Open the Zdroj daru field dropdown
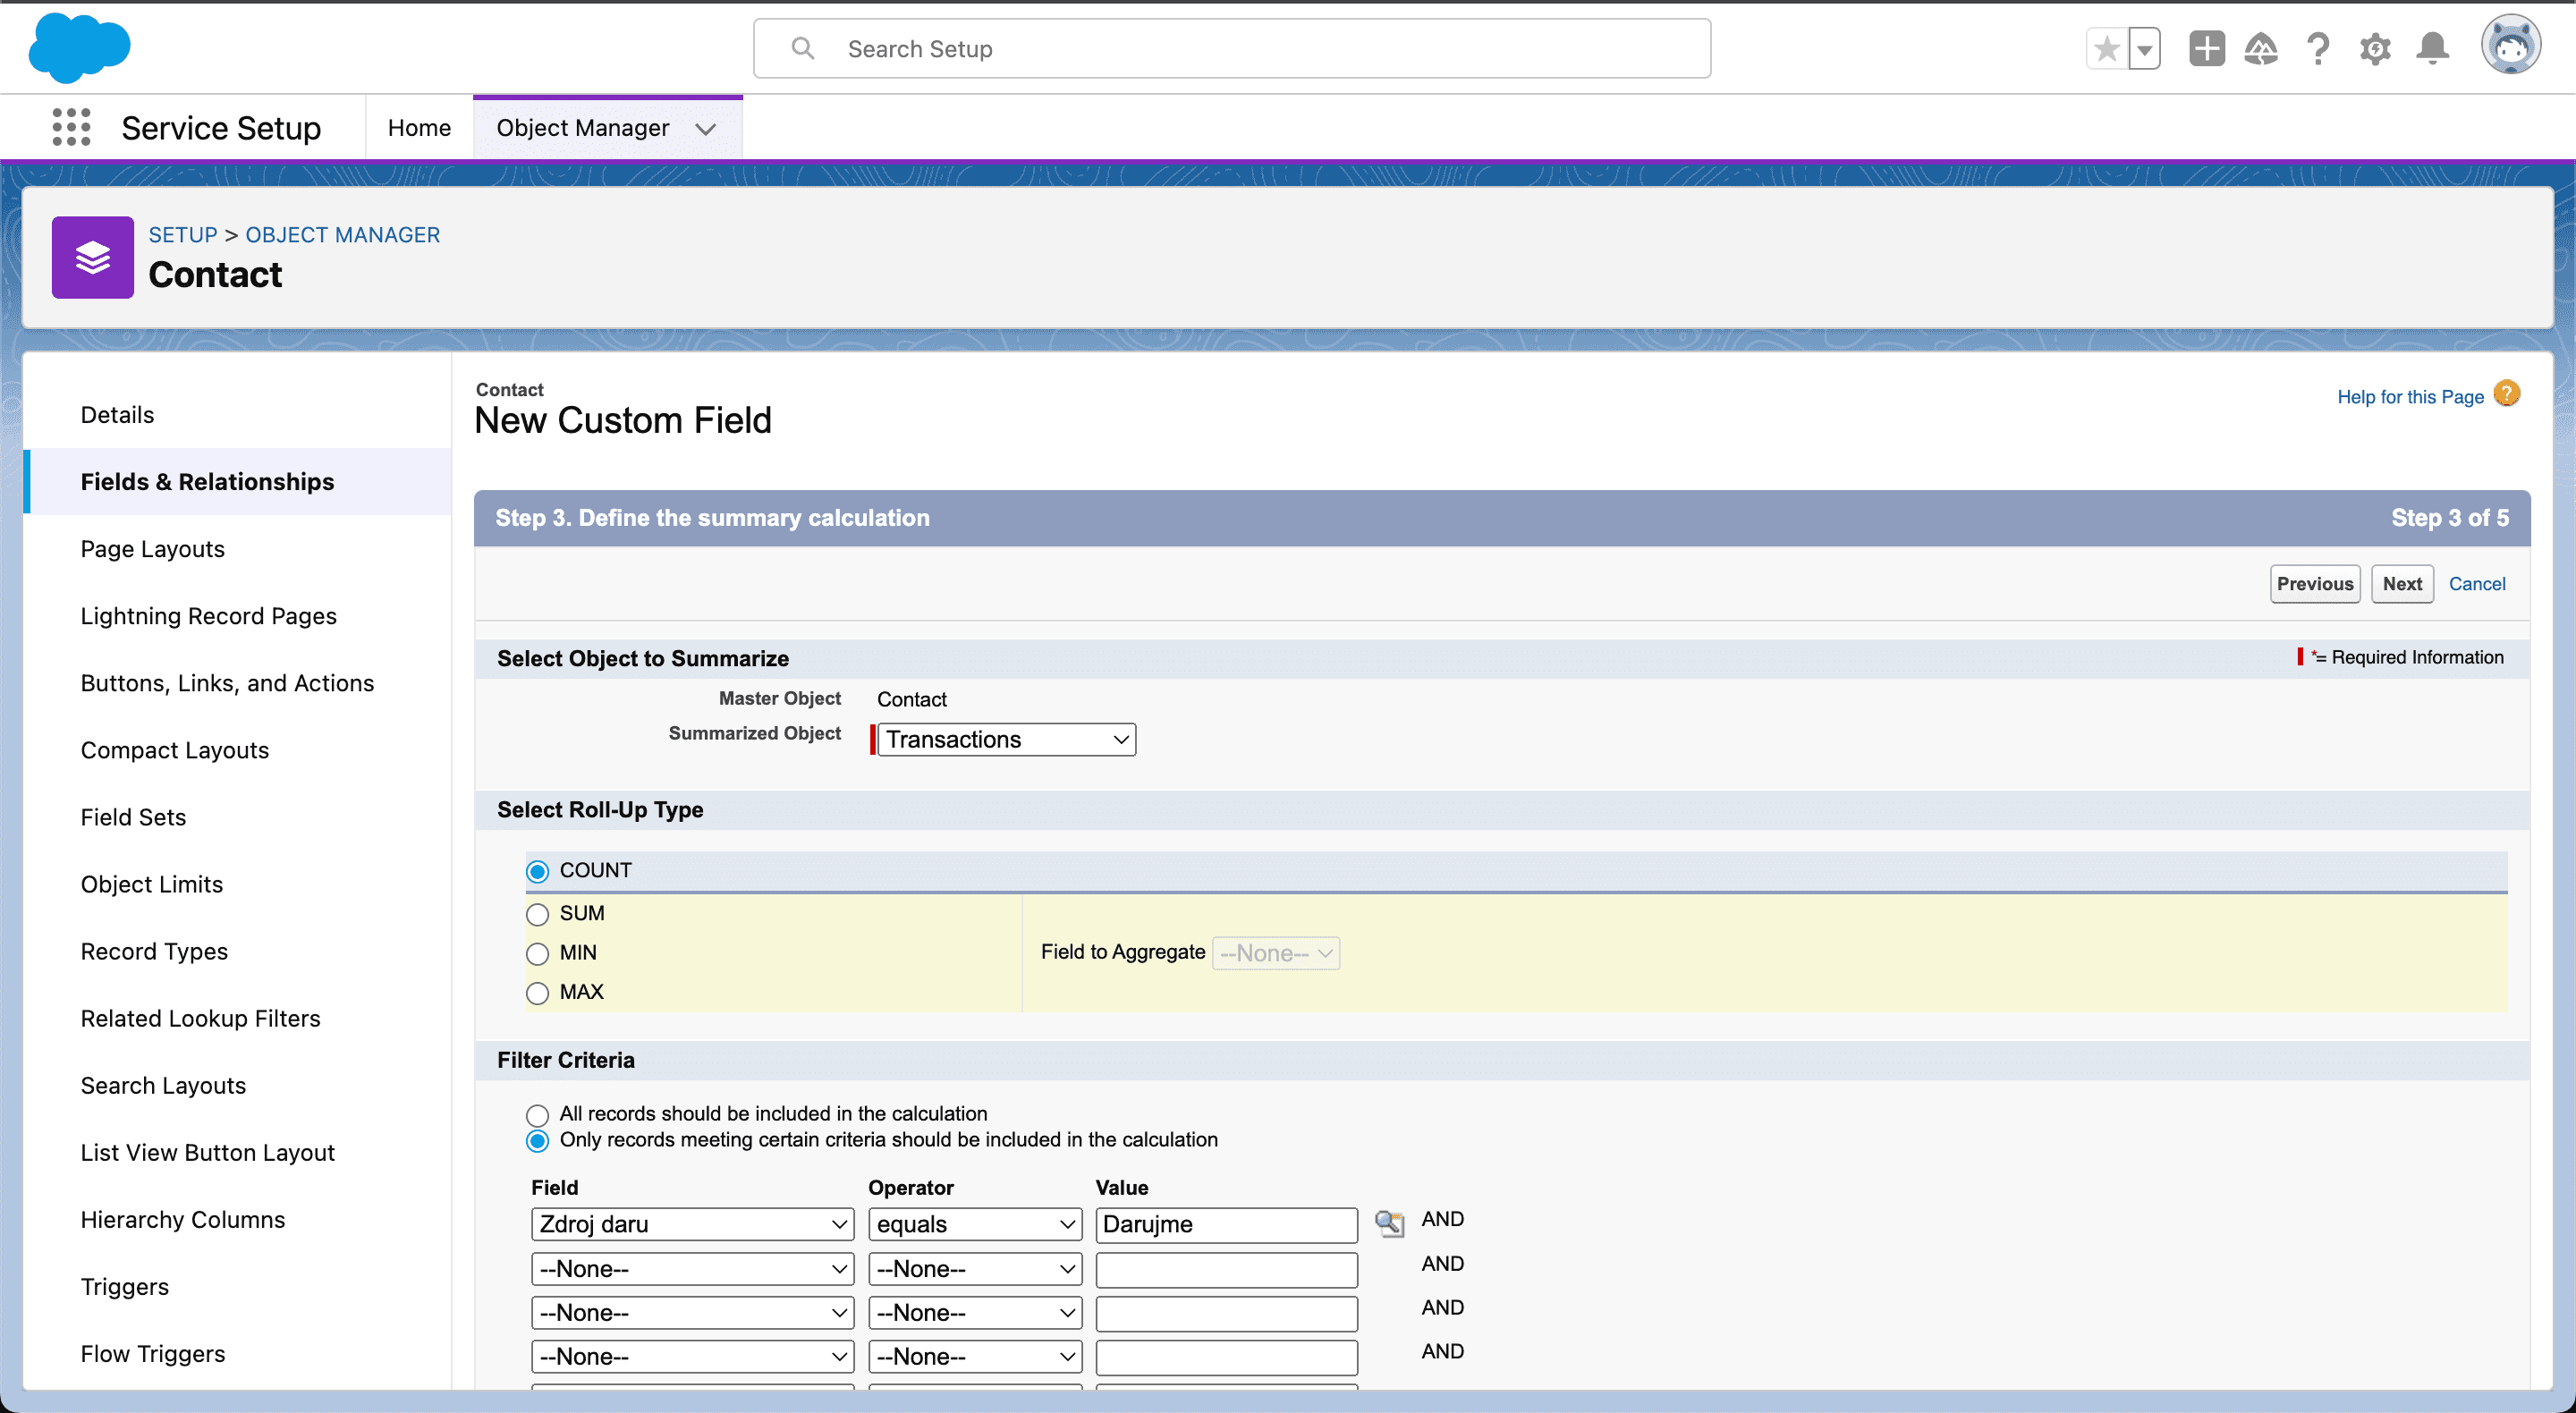This screenshot has height=1413, width=2576. 692,1224
